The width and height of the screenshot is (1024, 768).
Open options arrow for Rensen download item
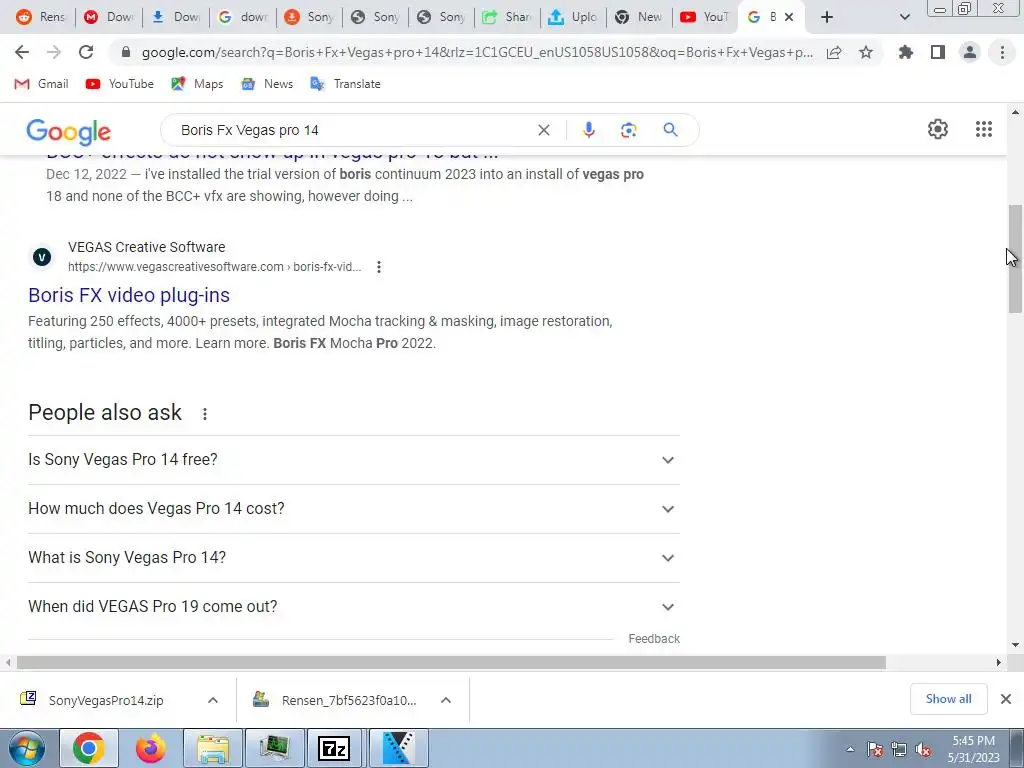[x=446, y=700]
